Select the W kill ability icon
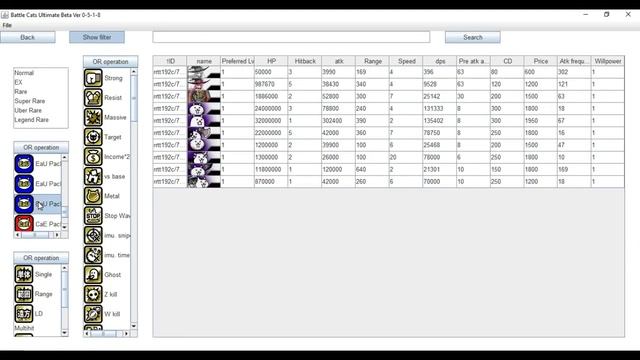 tap(93, 314)
